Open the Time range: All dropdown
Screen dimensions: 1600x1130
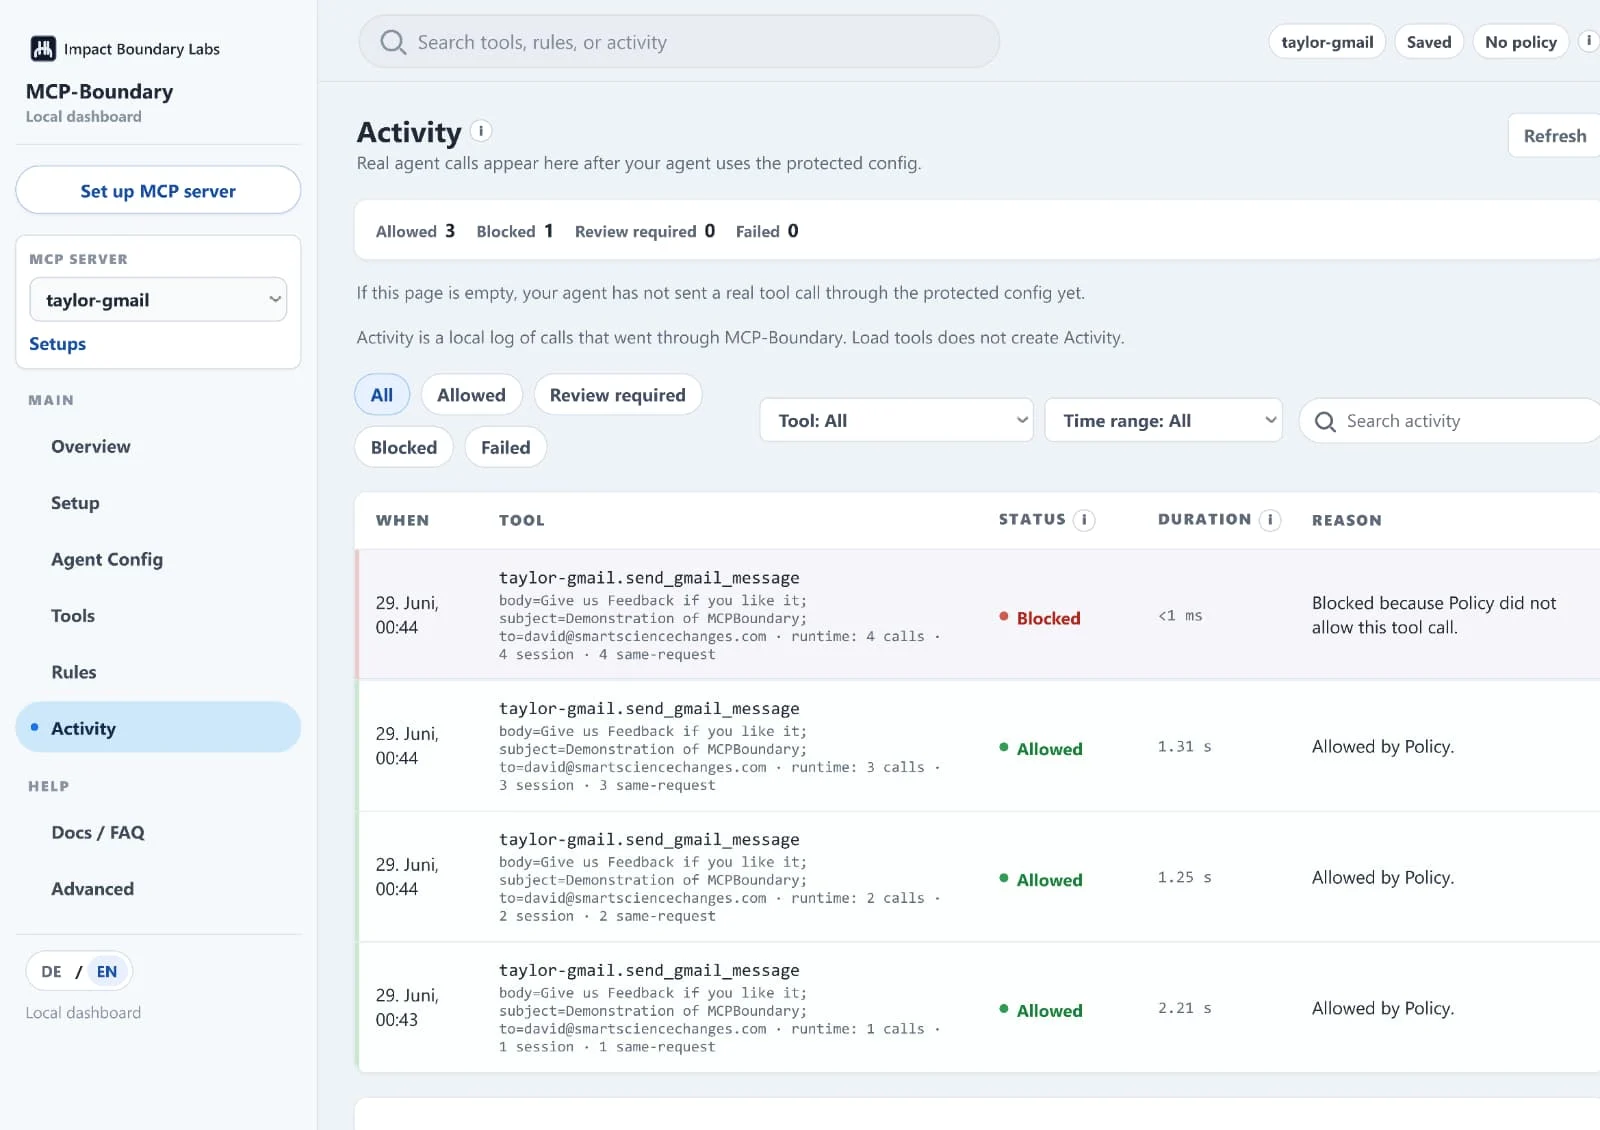click(1164, 421)
